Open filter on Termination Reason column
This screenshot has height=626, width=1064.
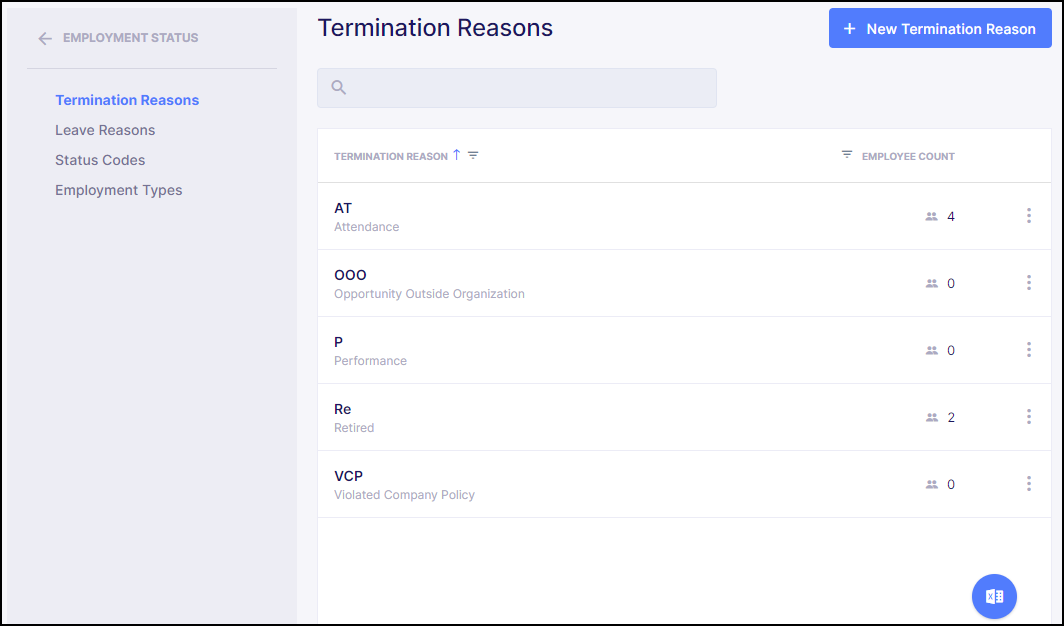[474, 155]
